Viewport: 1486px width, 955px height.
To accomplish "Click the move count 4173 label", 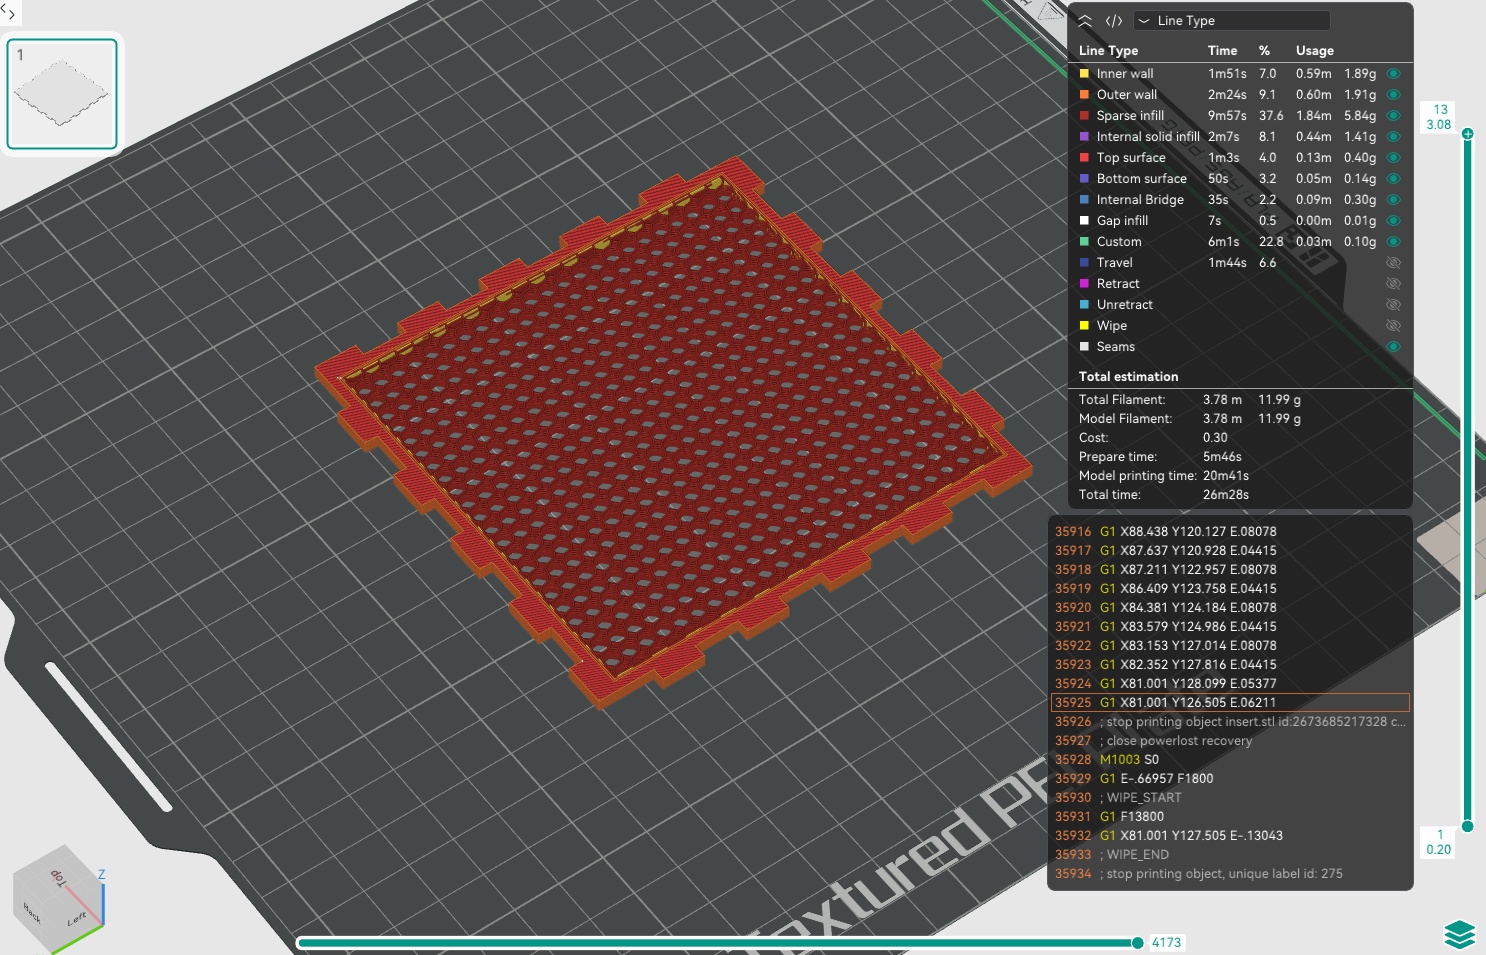I will click(1166, 943).
